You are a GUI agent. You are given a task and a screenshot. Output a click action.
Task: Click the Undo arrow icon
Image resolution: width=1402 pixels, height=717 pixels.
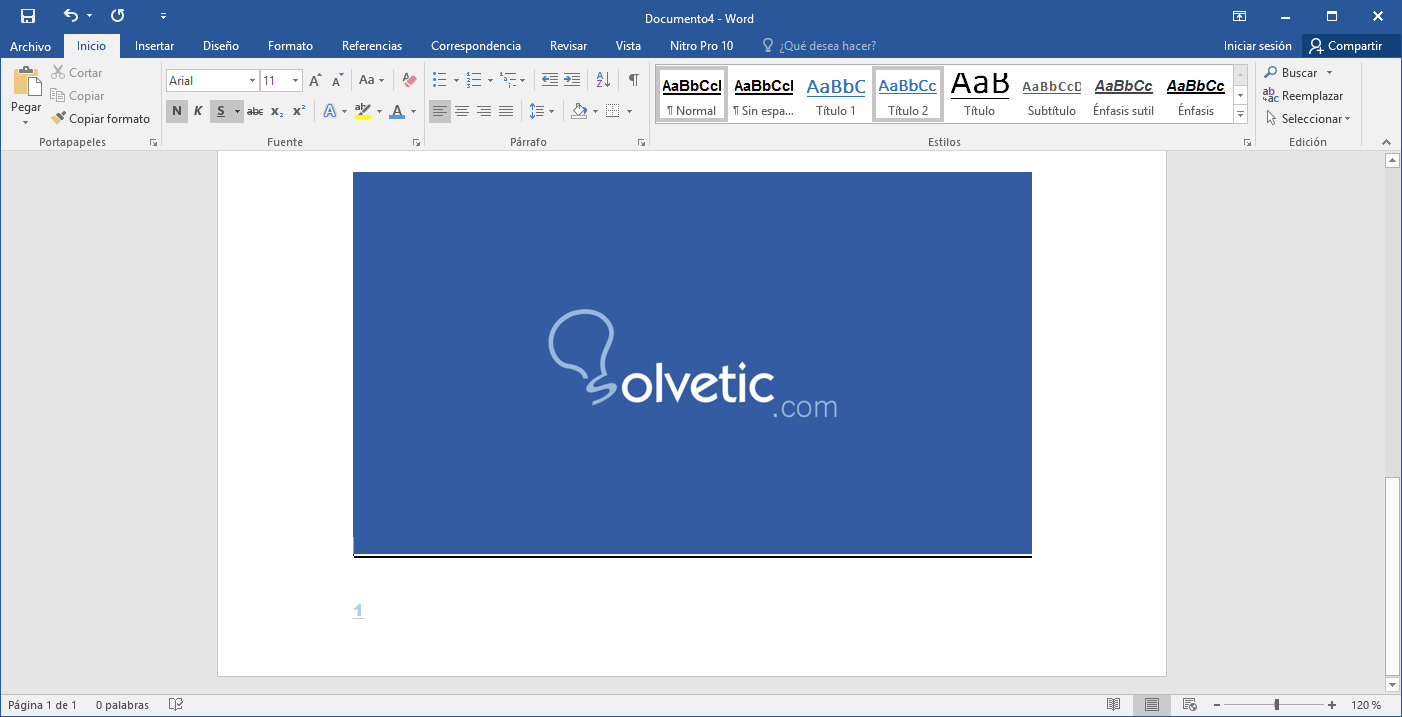tap(71, 16)
